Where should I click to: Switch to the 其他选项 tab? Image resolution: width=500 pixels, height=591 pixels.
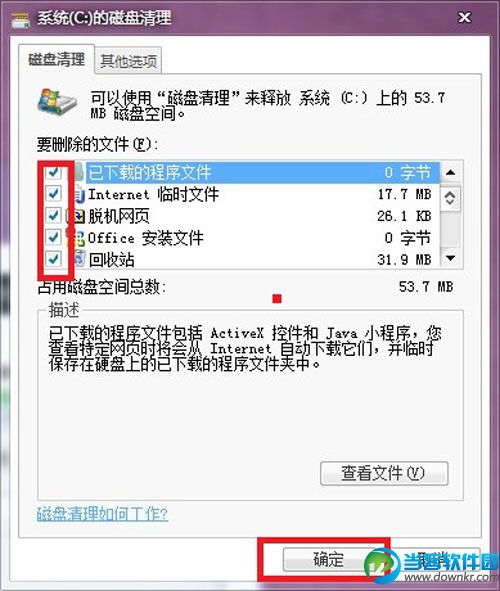click(128, 61)
